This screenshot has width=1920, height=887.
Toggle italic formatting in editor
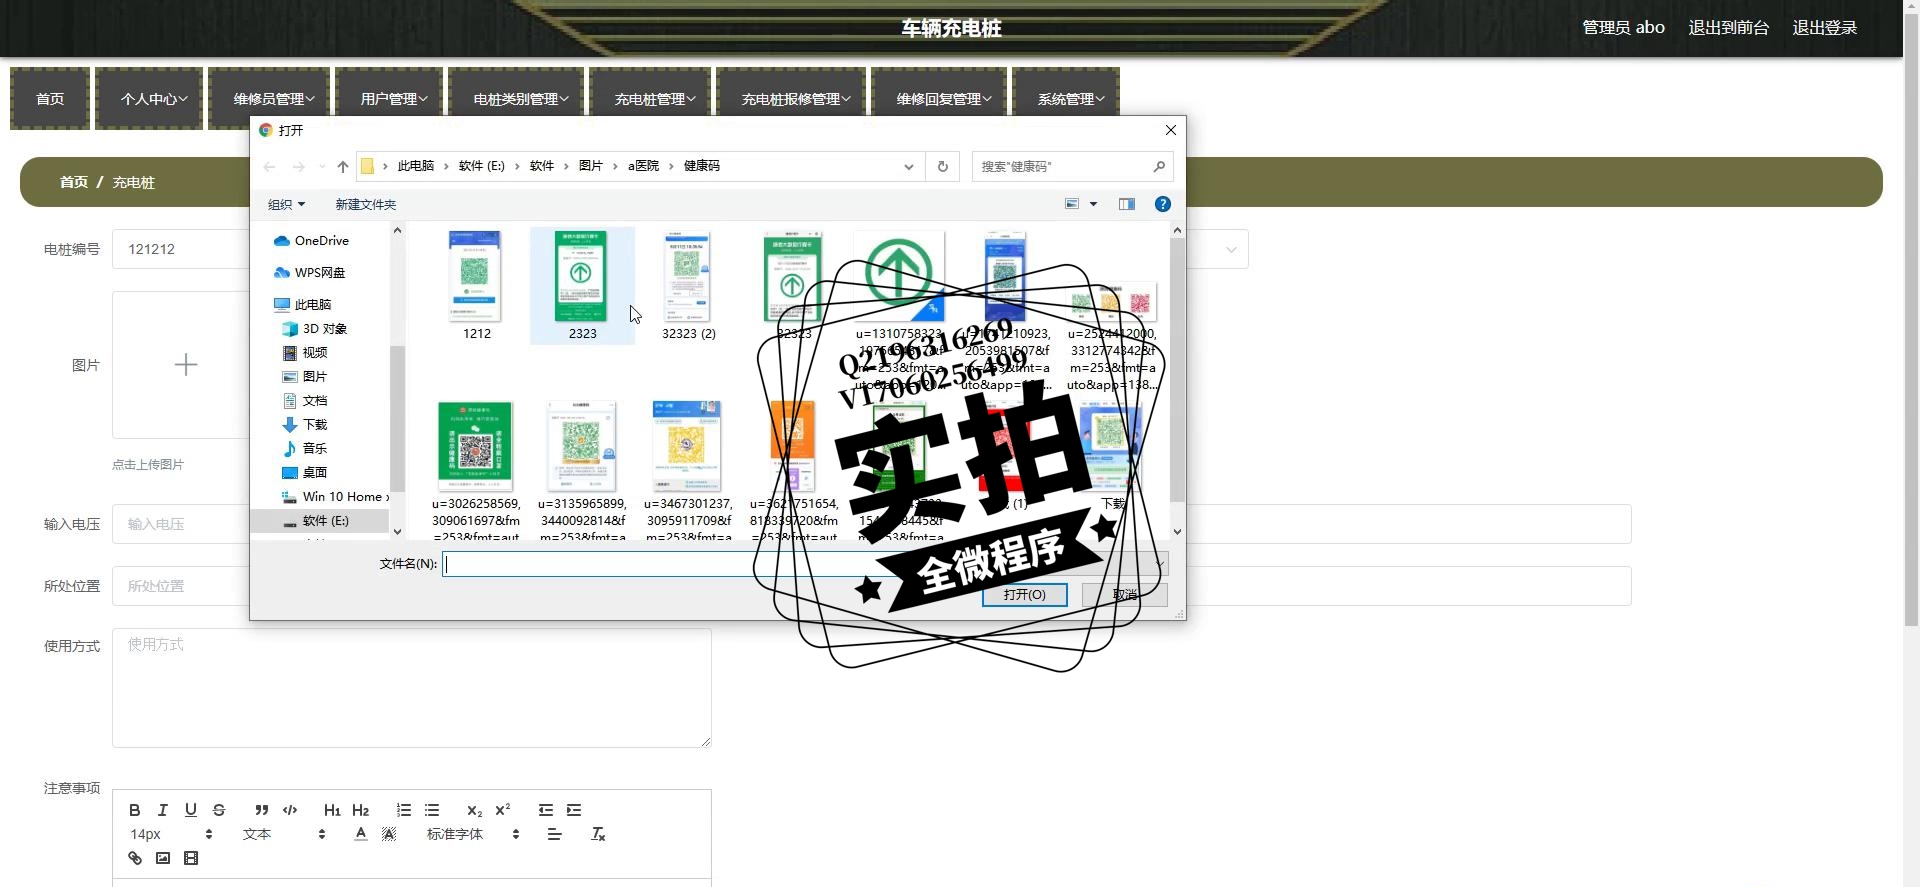click(x=163, y=810)
